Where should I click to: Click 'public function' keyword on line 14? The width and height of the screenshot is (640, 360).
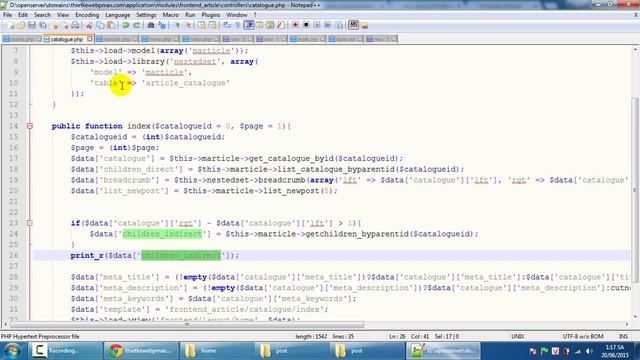[87, 126]
